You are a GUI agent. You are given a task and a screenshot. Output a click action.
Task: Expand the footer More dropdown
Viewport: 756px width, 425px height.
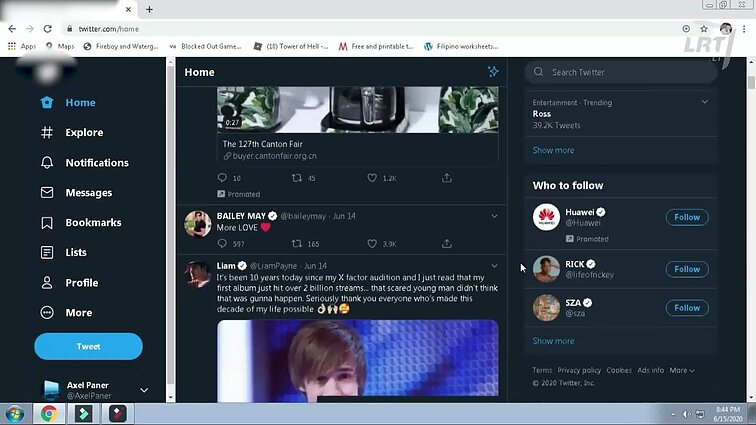click(682, 370)
